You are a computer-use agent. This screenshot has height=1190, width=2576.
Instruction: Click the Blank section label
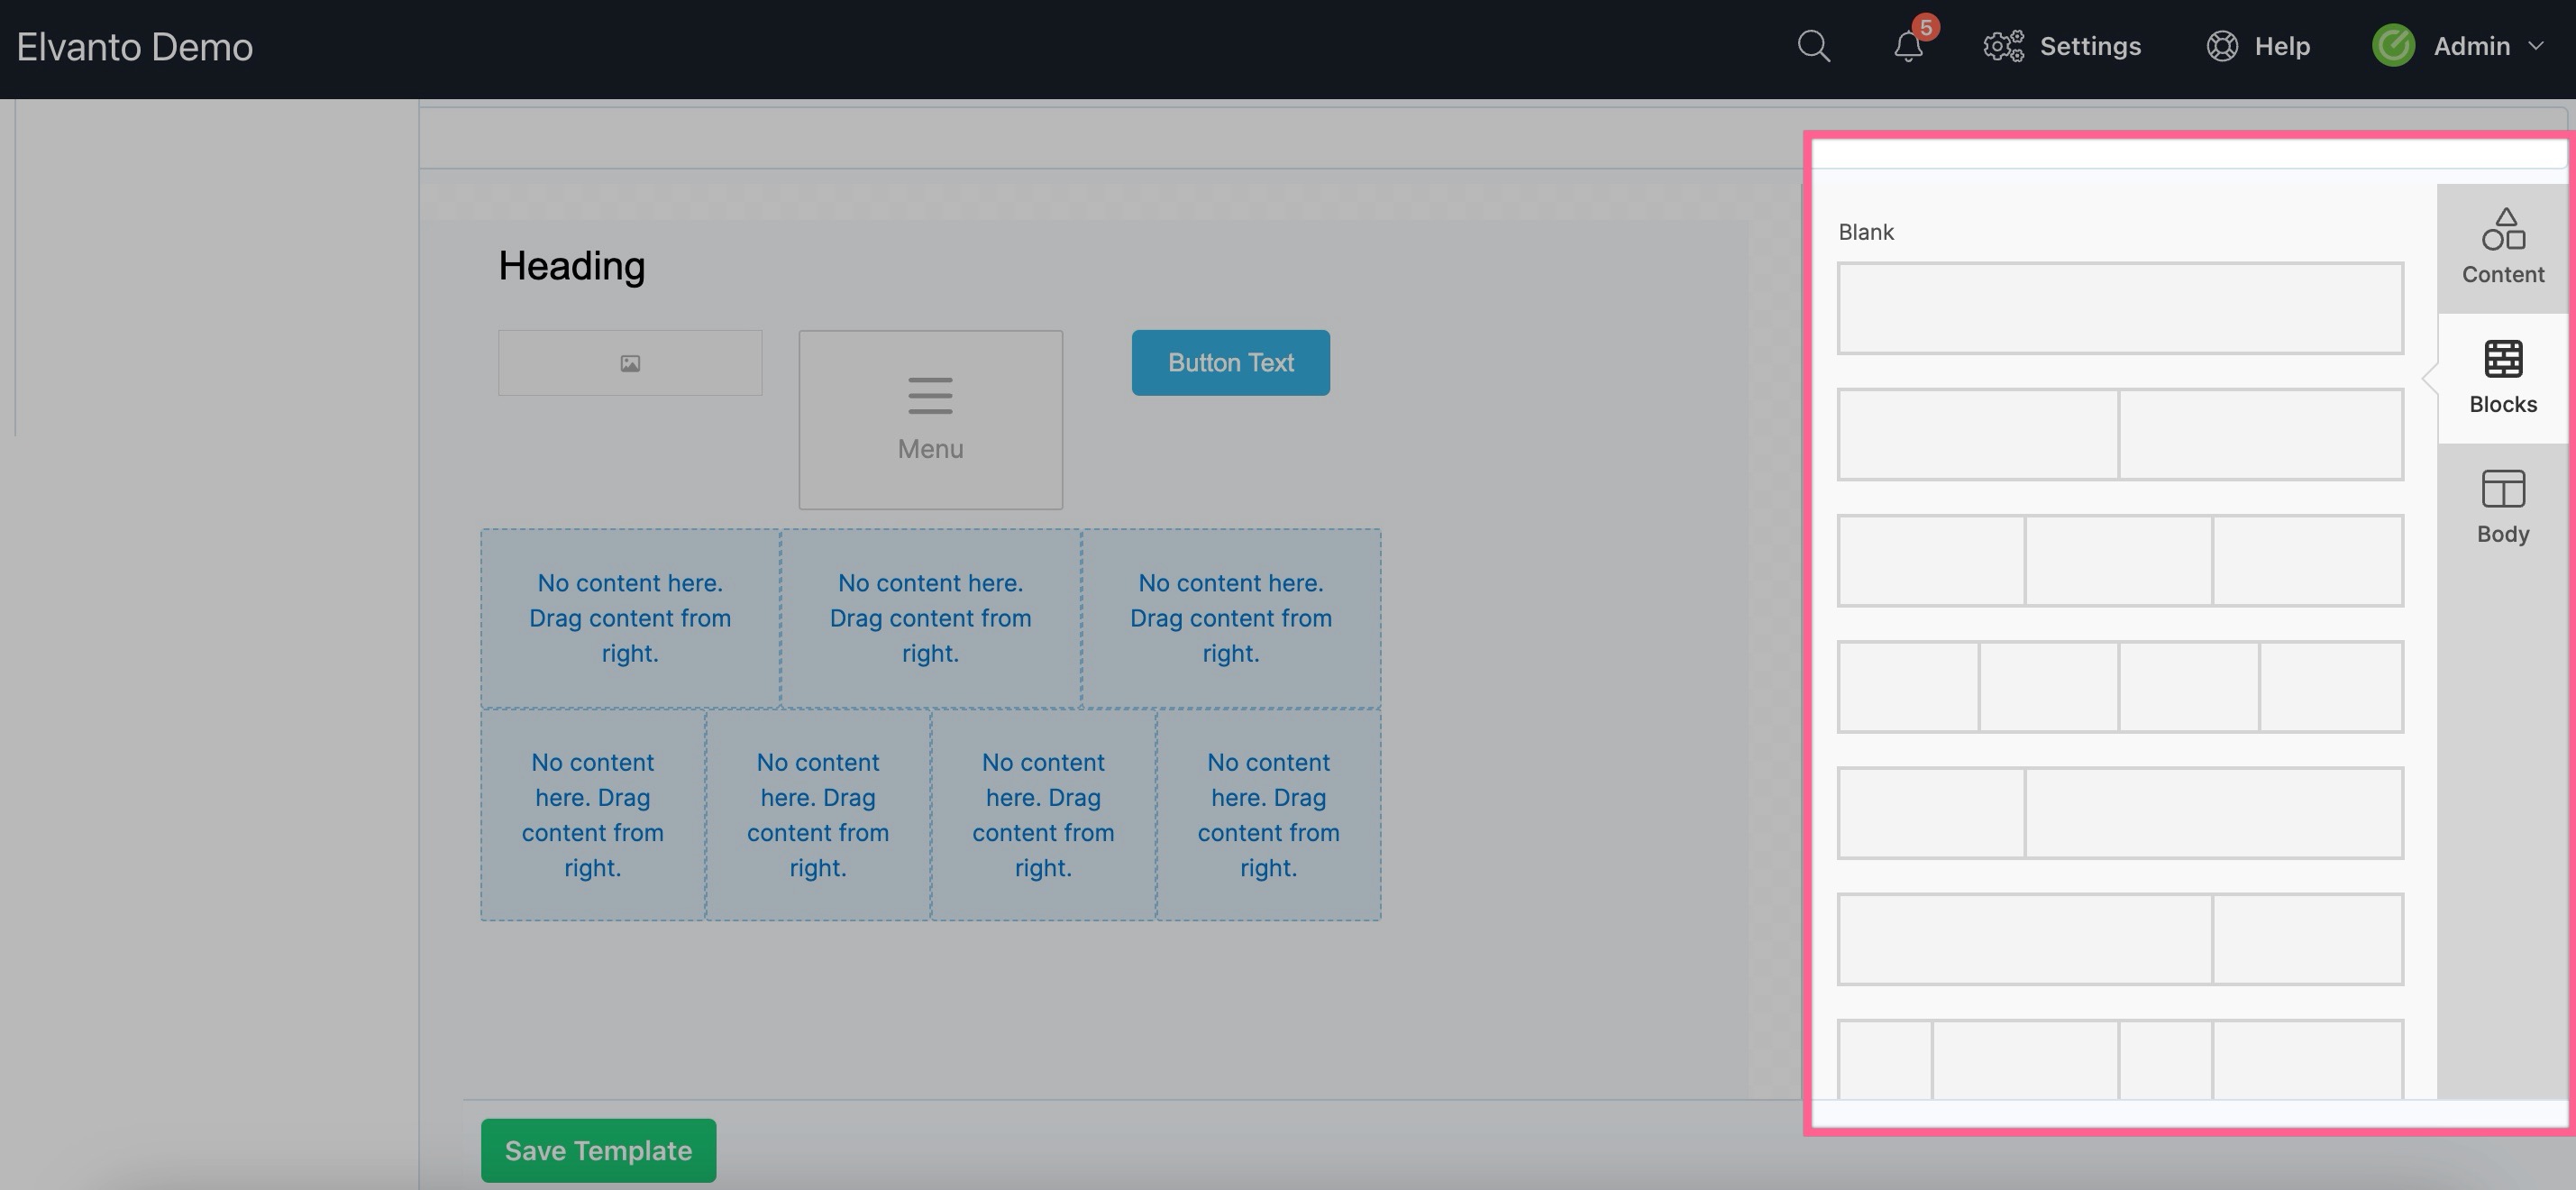coord(1866,232)
